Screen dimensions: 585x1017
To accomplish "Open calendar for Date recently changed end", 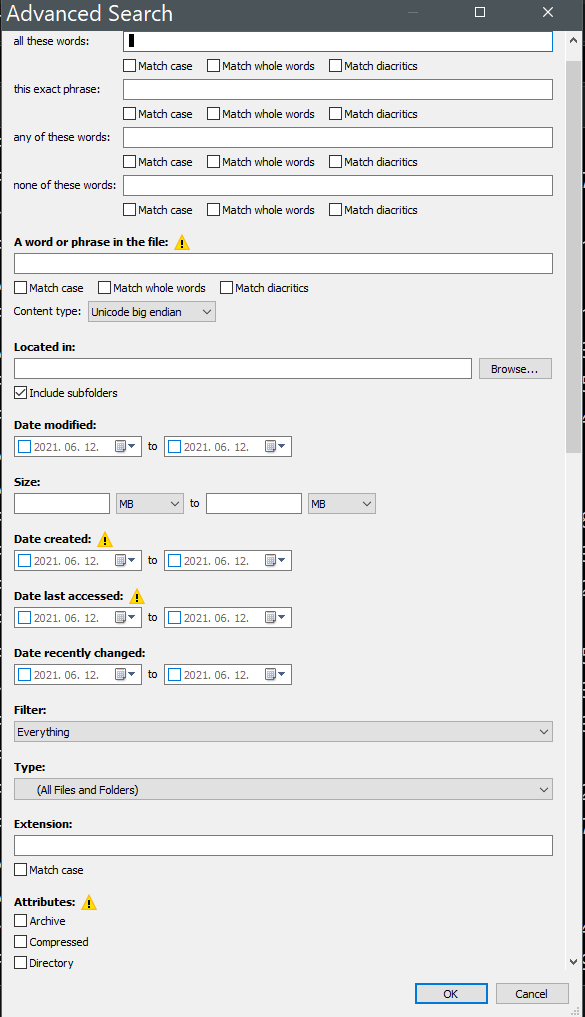I will pyautogui.click(x=275, y=675).
